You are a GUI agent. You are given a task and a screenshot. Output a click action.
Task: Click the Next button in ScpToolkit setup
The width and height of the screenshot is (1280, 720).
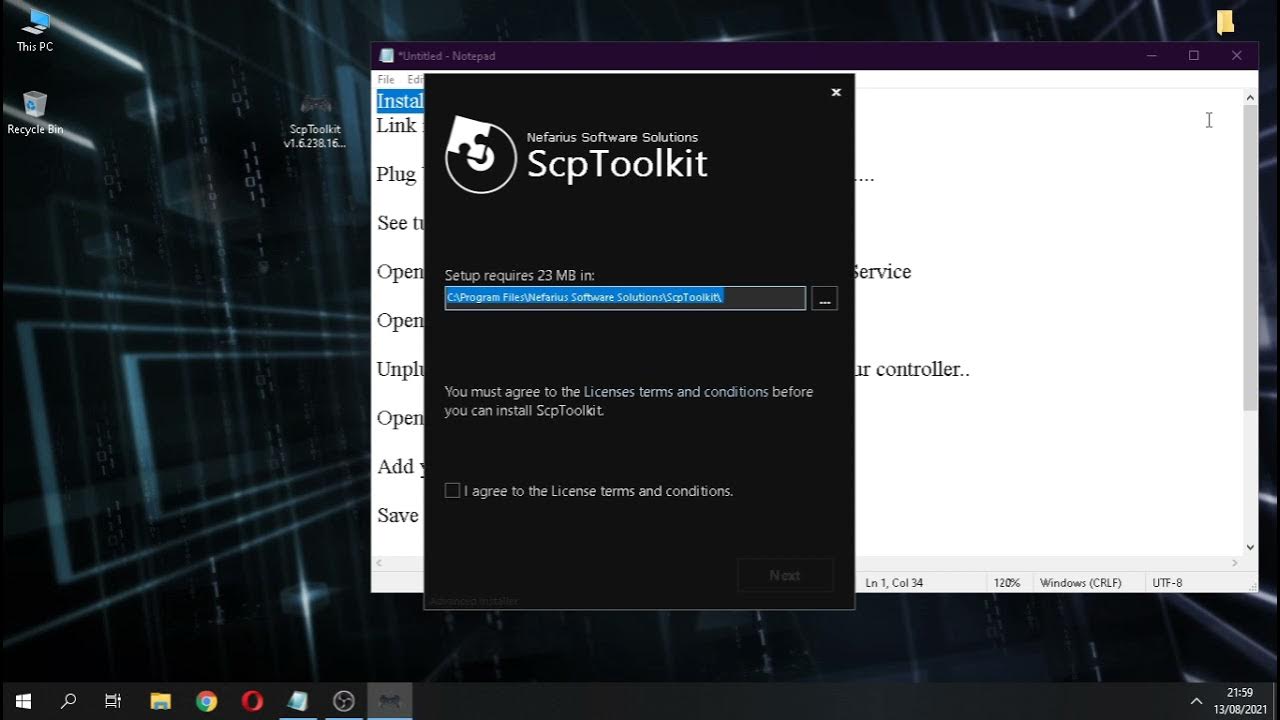click(x=785, y=575)
